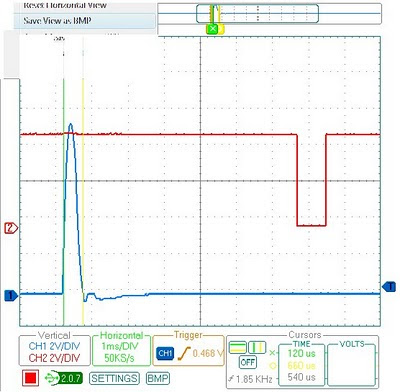
Task: Click the green USB connection version icon
Action: [63, 378]
